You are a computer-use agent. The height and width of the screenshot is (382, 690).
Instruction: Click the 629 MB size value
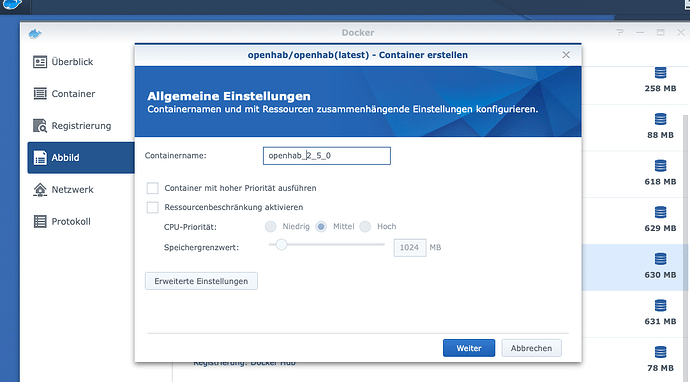[660, 228]
